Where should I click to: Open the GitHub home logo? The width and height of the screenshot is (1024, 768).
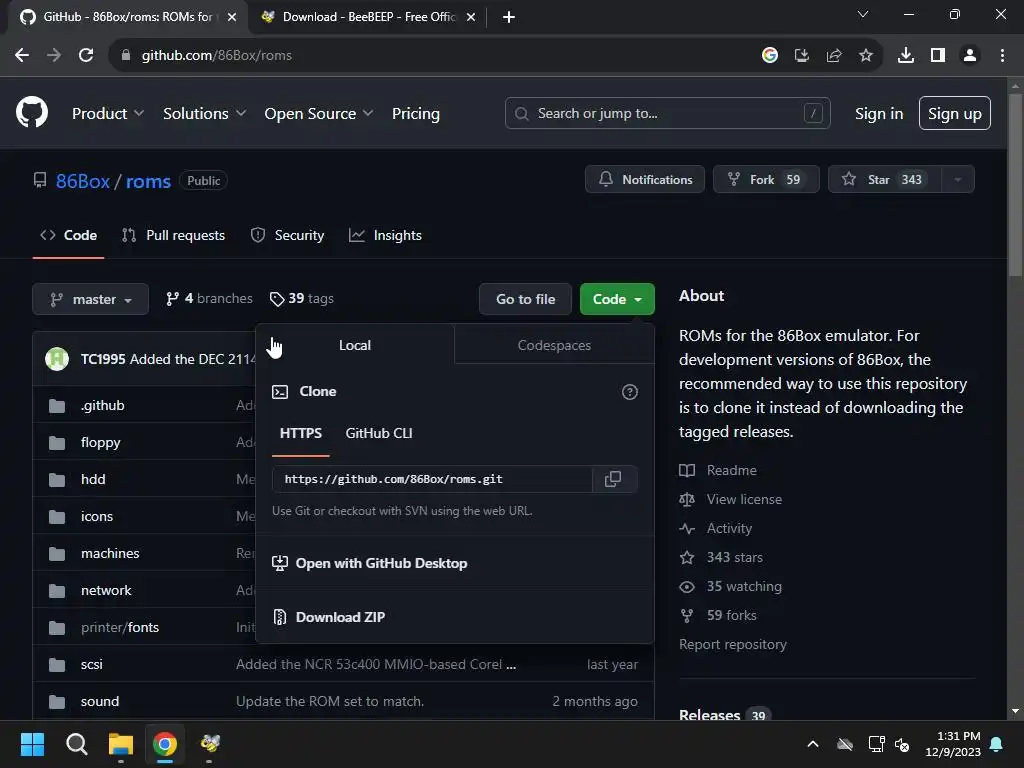[x=31, y=112]
